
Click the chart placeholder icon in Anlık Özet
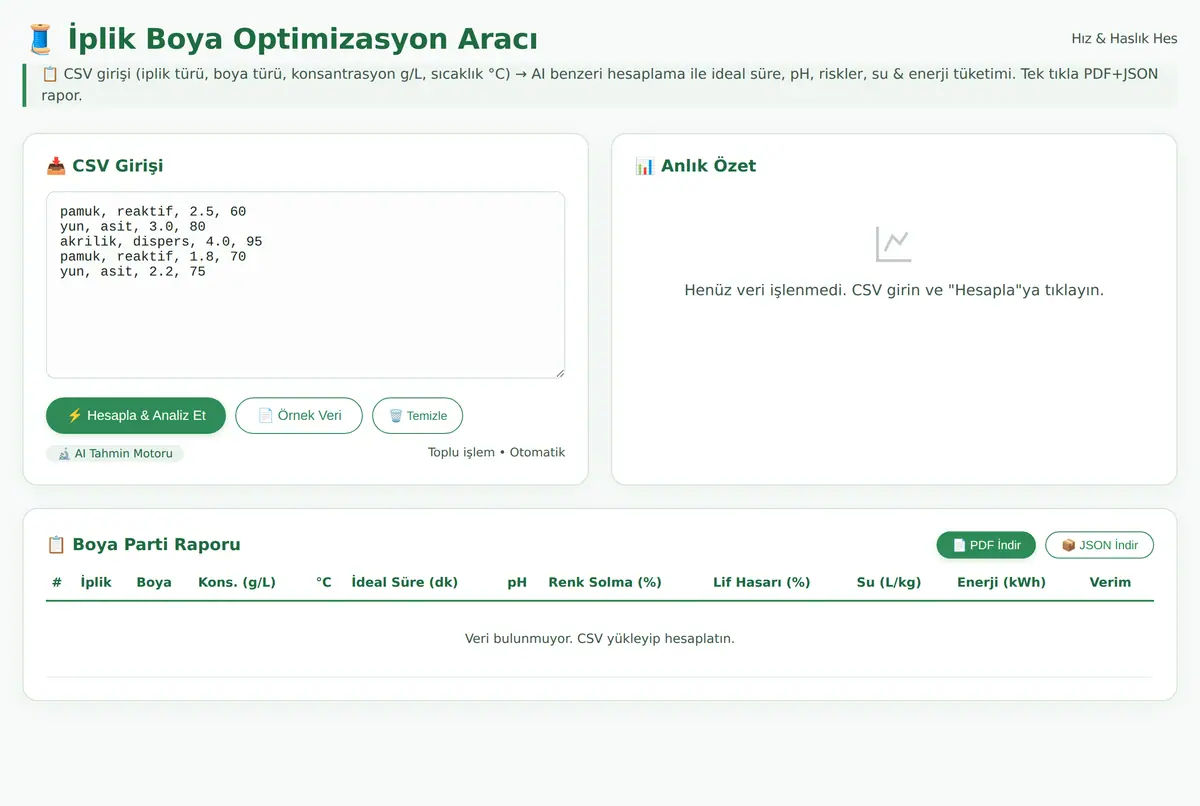click(893, 244)
